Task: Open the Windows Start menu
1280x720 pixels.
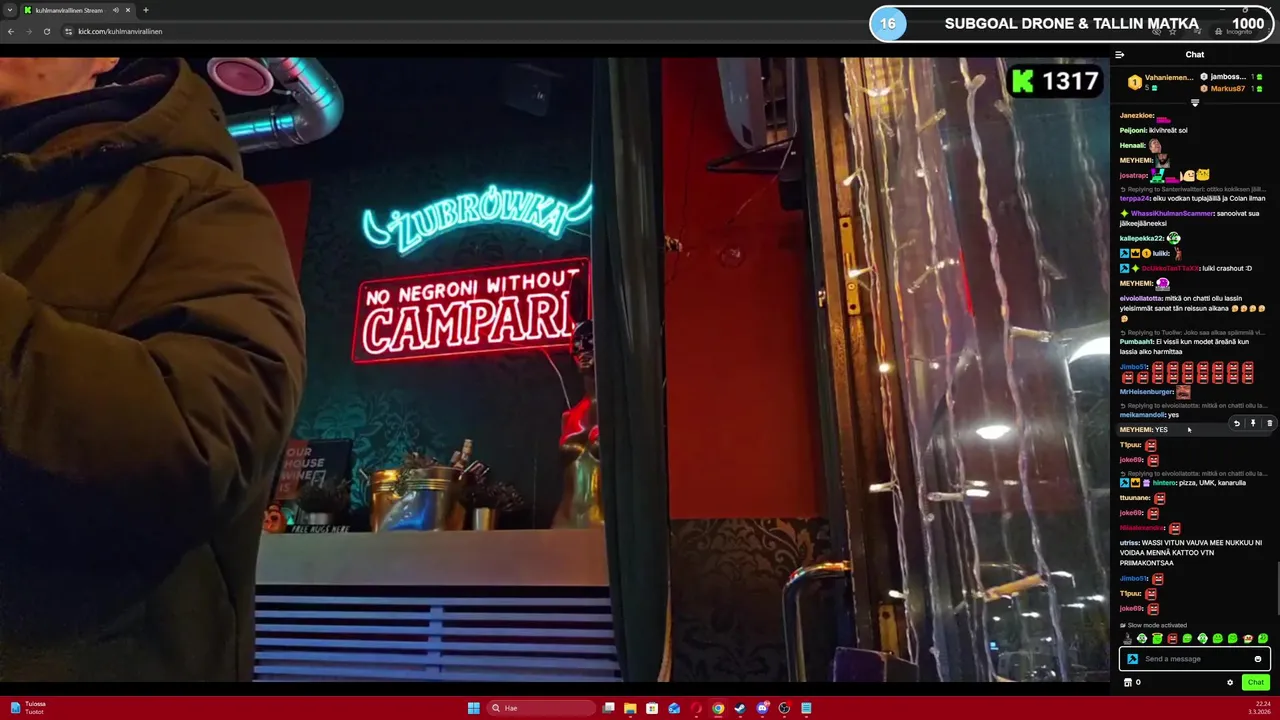Action: pyautogui.click(x=473, y=708)
